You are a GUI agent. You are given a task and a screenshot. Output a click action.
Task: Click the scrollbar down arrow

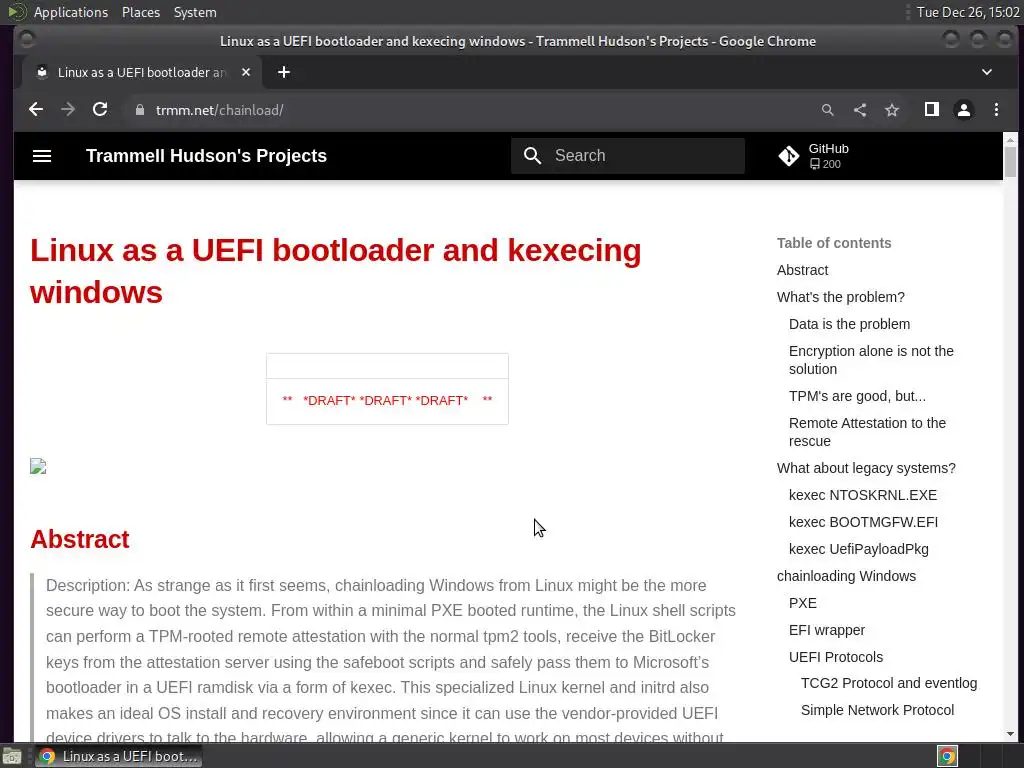[1010, 735]
